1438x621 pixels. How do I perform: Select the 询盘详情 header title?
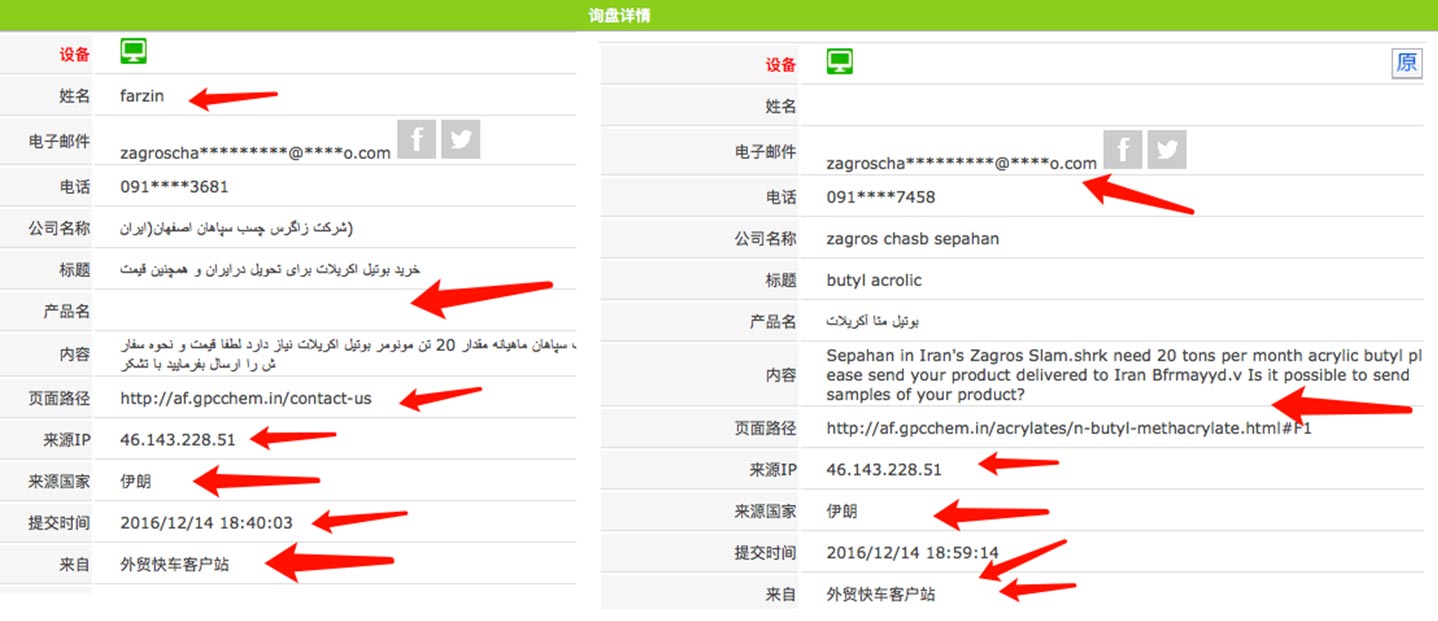click(x=619, y=15)
